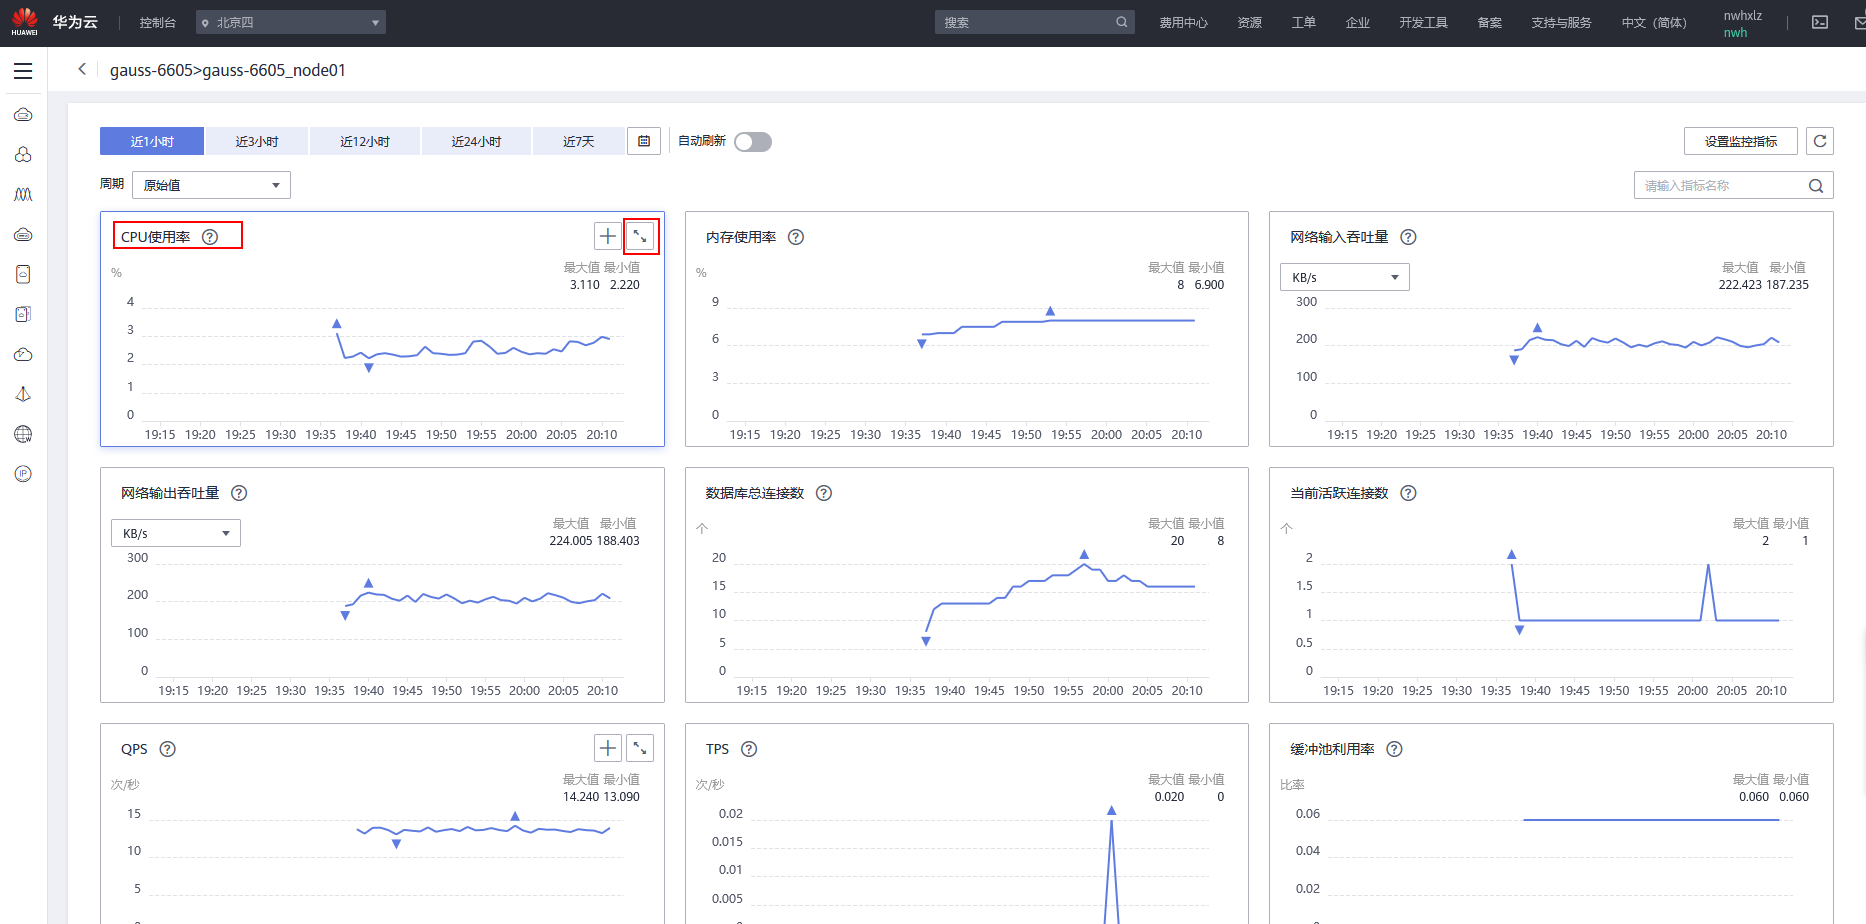This screenshot has width=1866, height=924.
Task: Show help for 数据库总连接数
Action: 824,493
